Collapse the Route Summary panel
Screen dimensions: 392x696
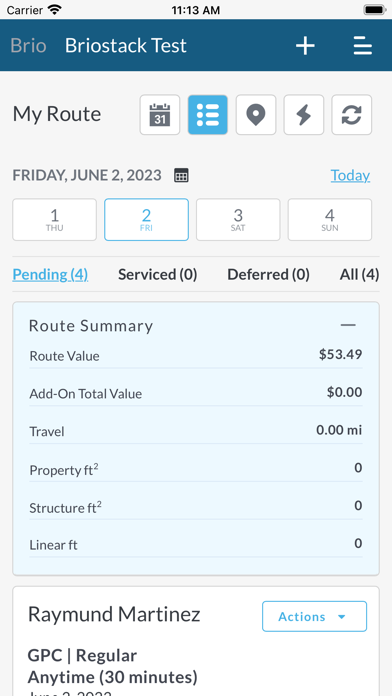click(x=348, y=325)
